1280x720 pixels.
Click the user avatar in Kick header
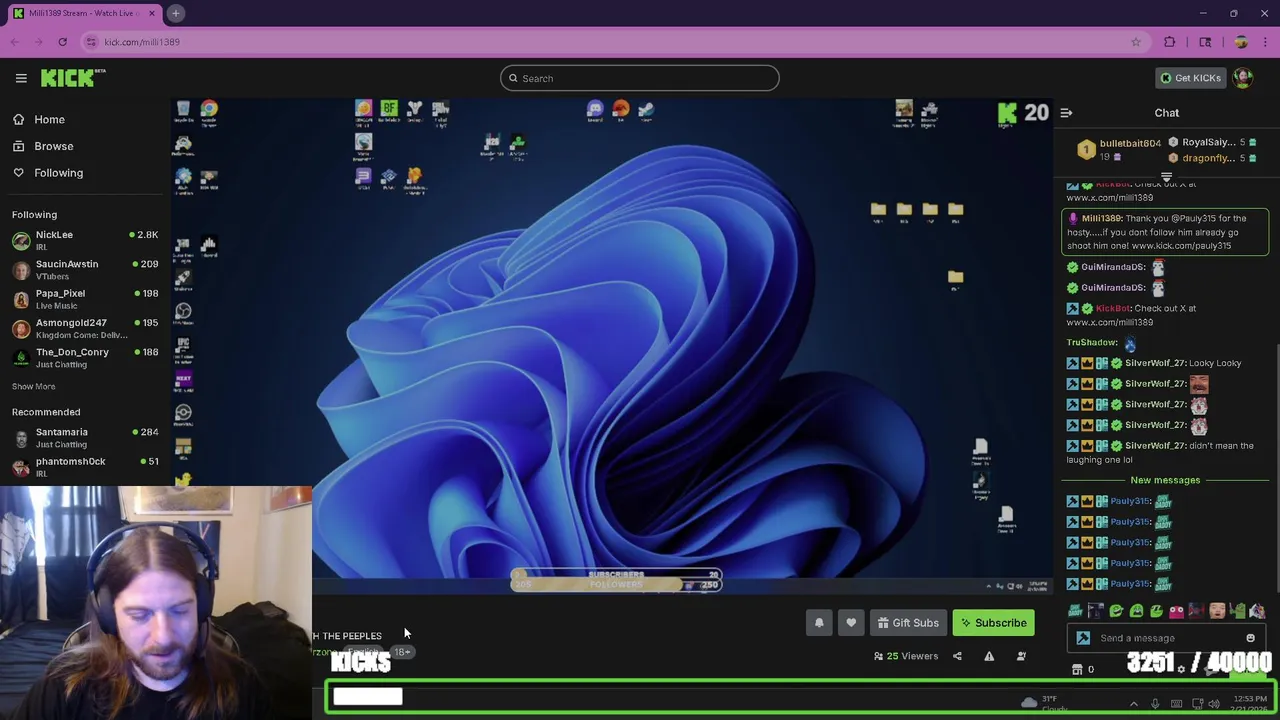(x=1243, y=78)
